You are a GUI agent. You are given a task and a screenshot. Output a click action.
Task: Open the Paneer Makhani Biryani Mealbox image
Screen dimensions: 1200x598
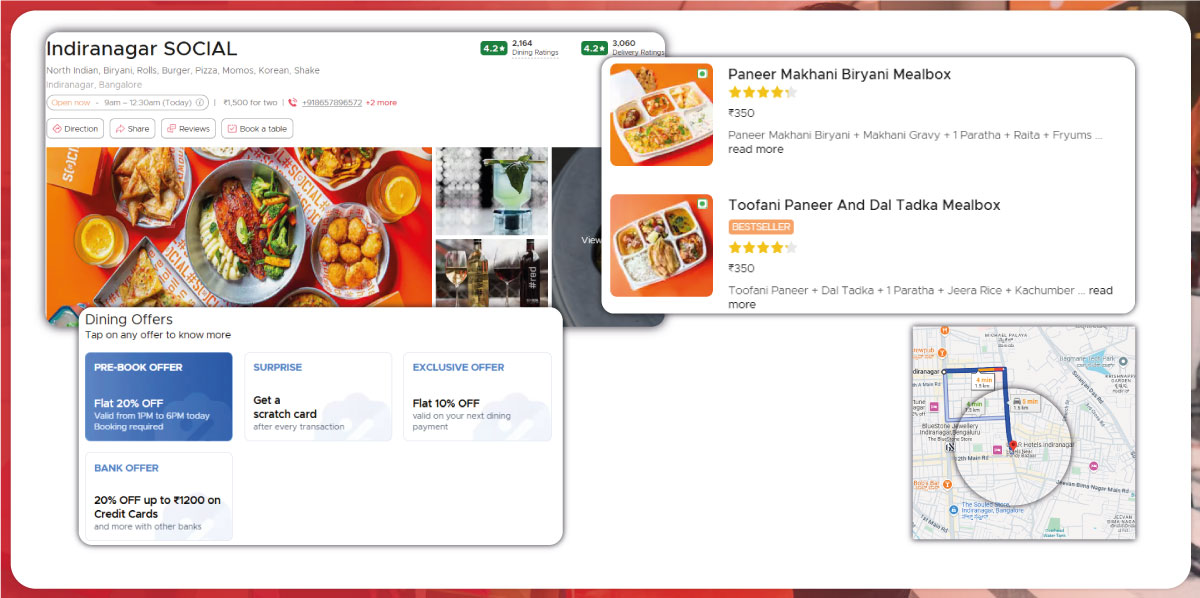pyautogui.click(x=661, y=115)
